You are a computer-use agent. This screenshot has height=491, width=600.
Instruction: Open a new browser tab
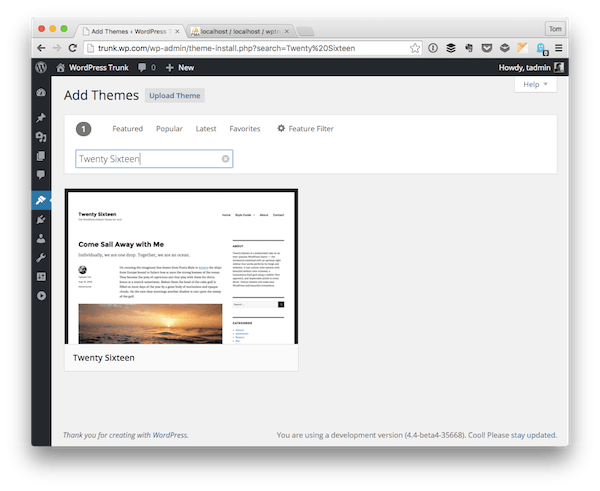305,31
